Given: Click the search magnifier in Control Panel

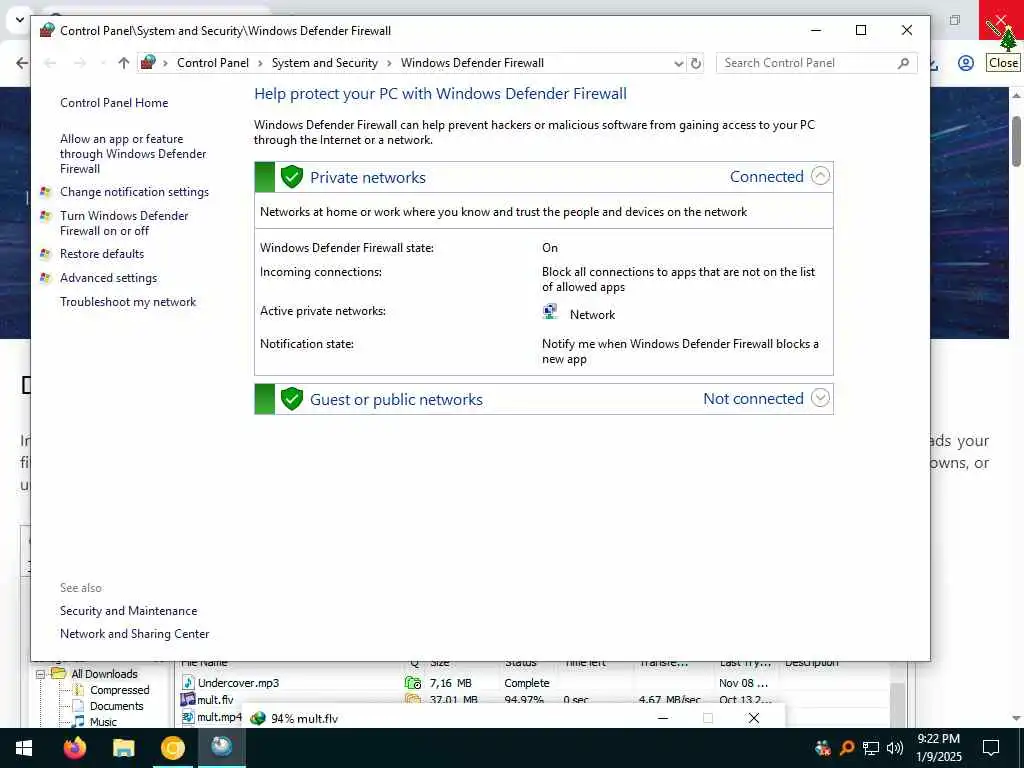Looking at the screenshot, I should [903, 63].
